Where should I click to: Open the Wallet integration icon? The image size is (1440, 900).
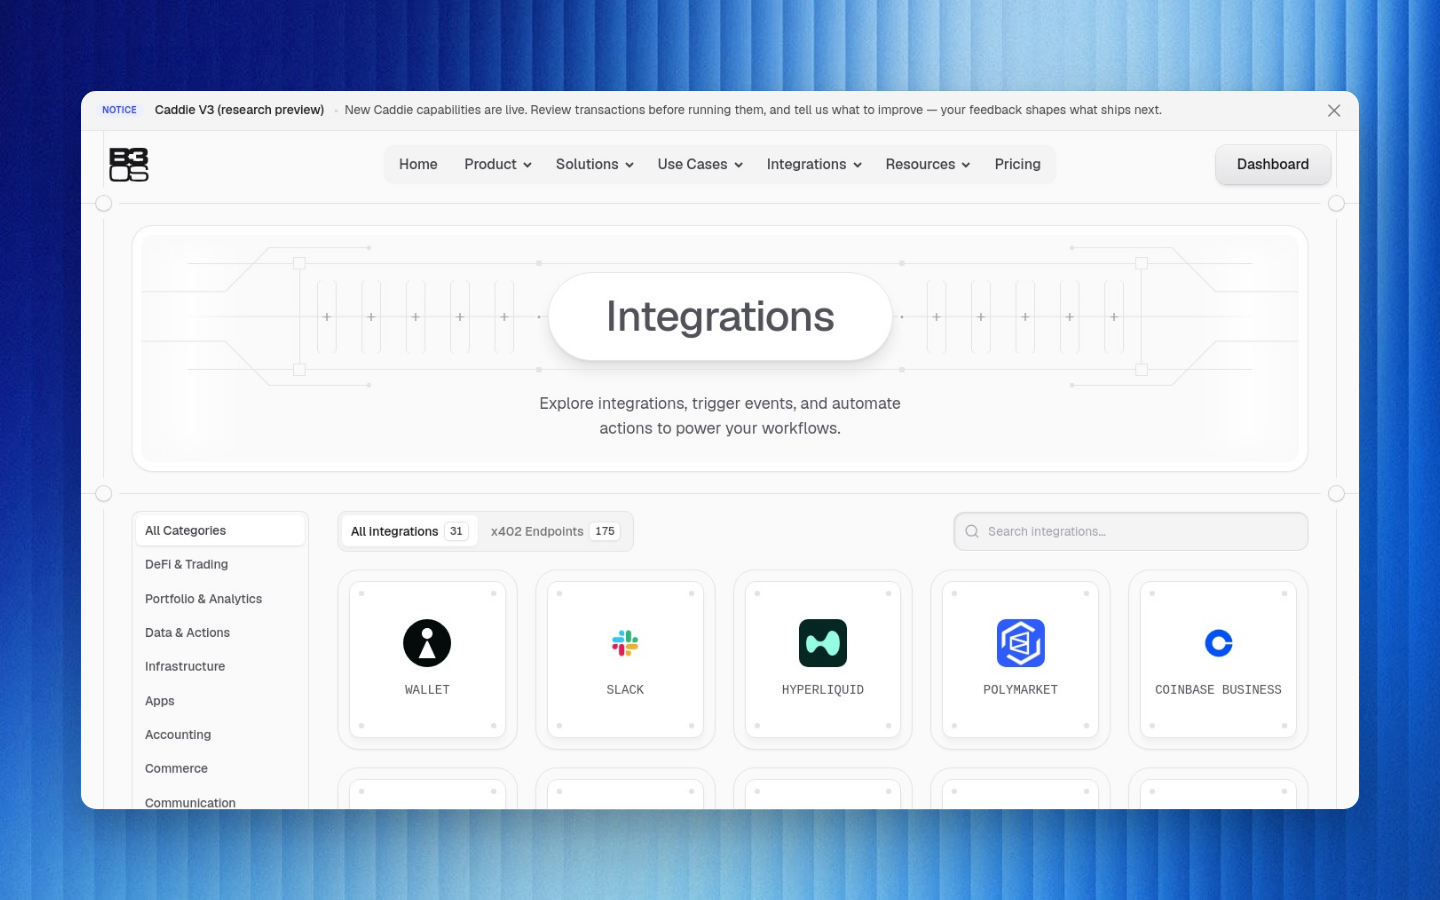427,643
